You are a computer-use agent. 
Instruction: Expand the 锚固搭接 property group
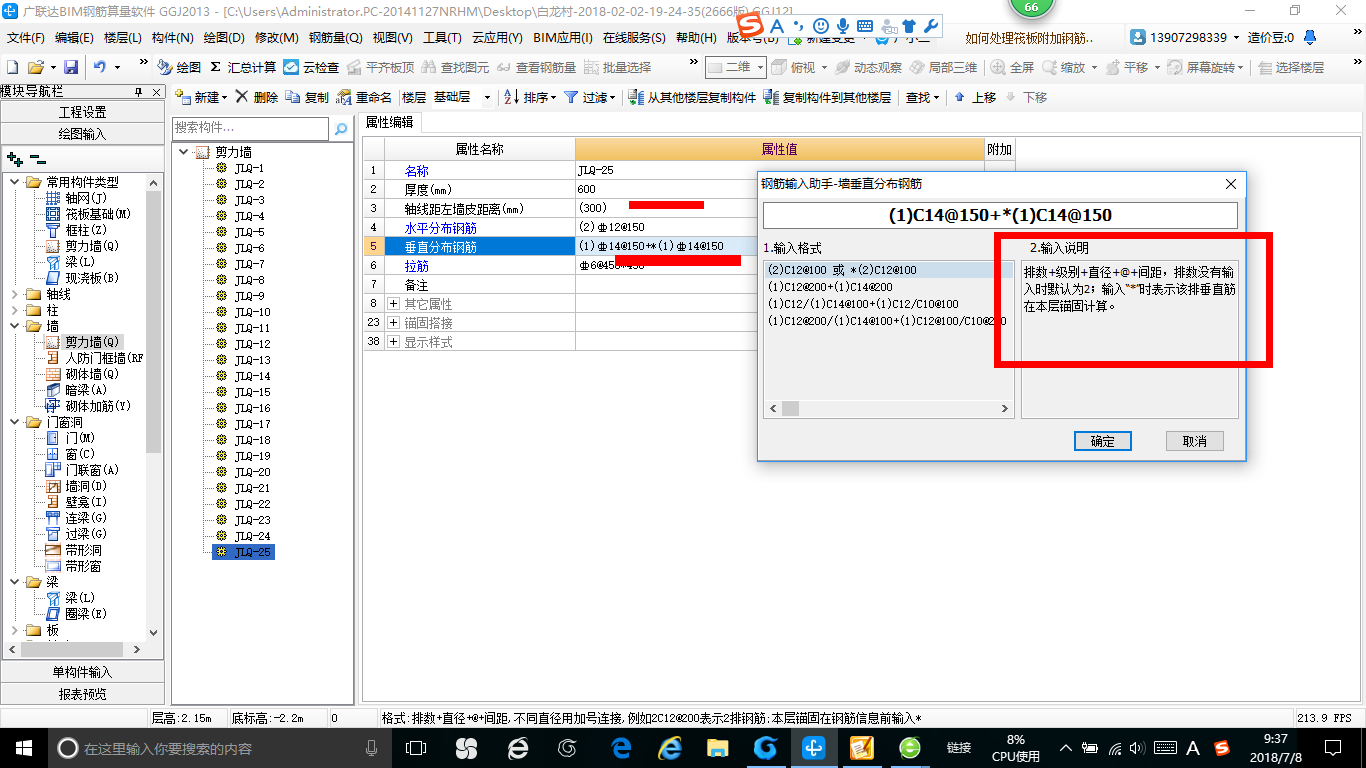[393, 322]
